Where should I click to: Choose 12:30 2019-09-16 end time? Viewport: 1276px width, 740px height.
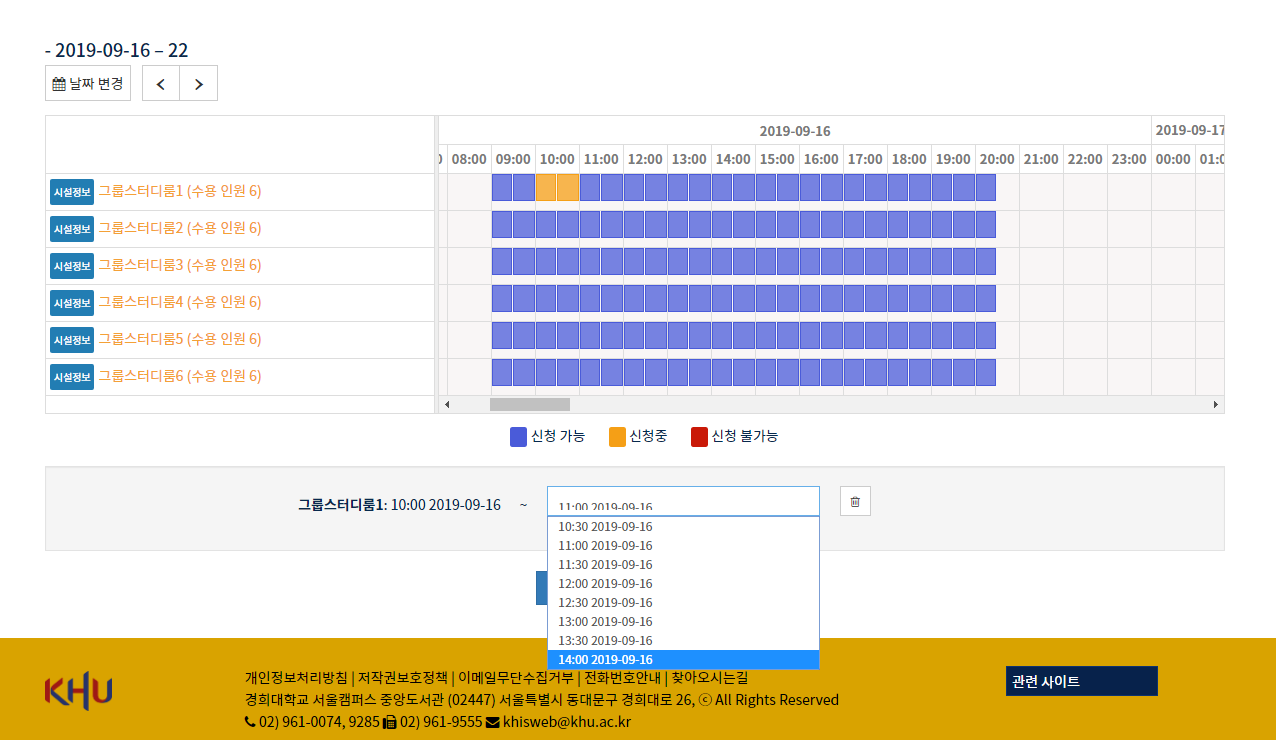[683, 603]
